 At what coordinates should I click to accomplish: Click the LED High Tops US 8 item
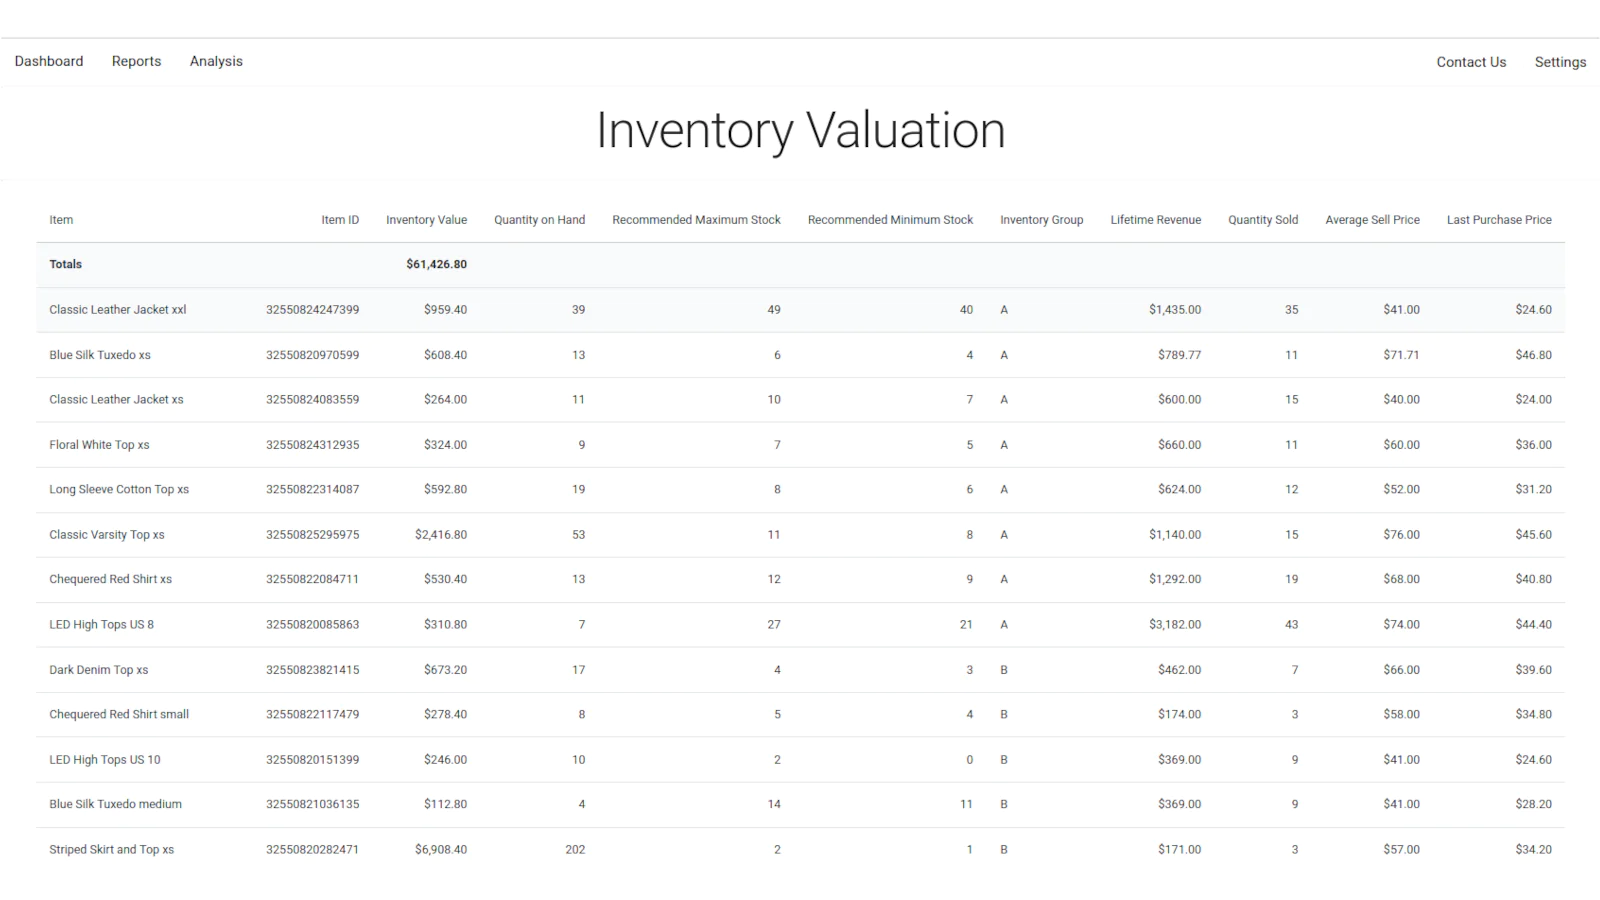[101, 625]
